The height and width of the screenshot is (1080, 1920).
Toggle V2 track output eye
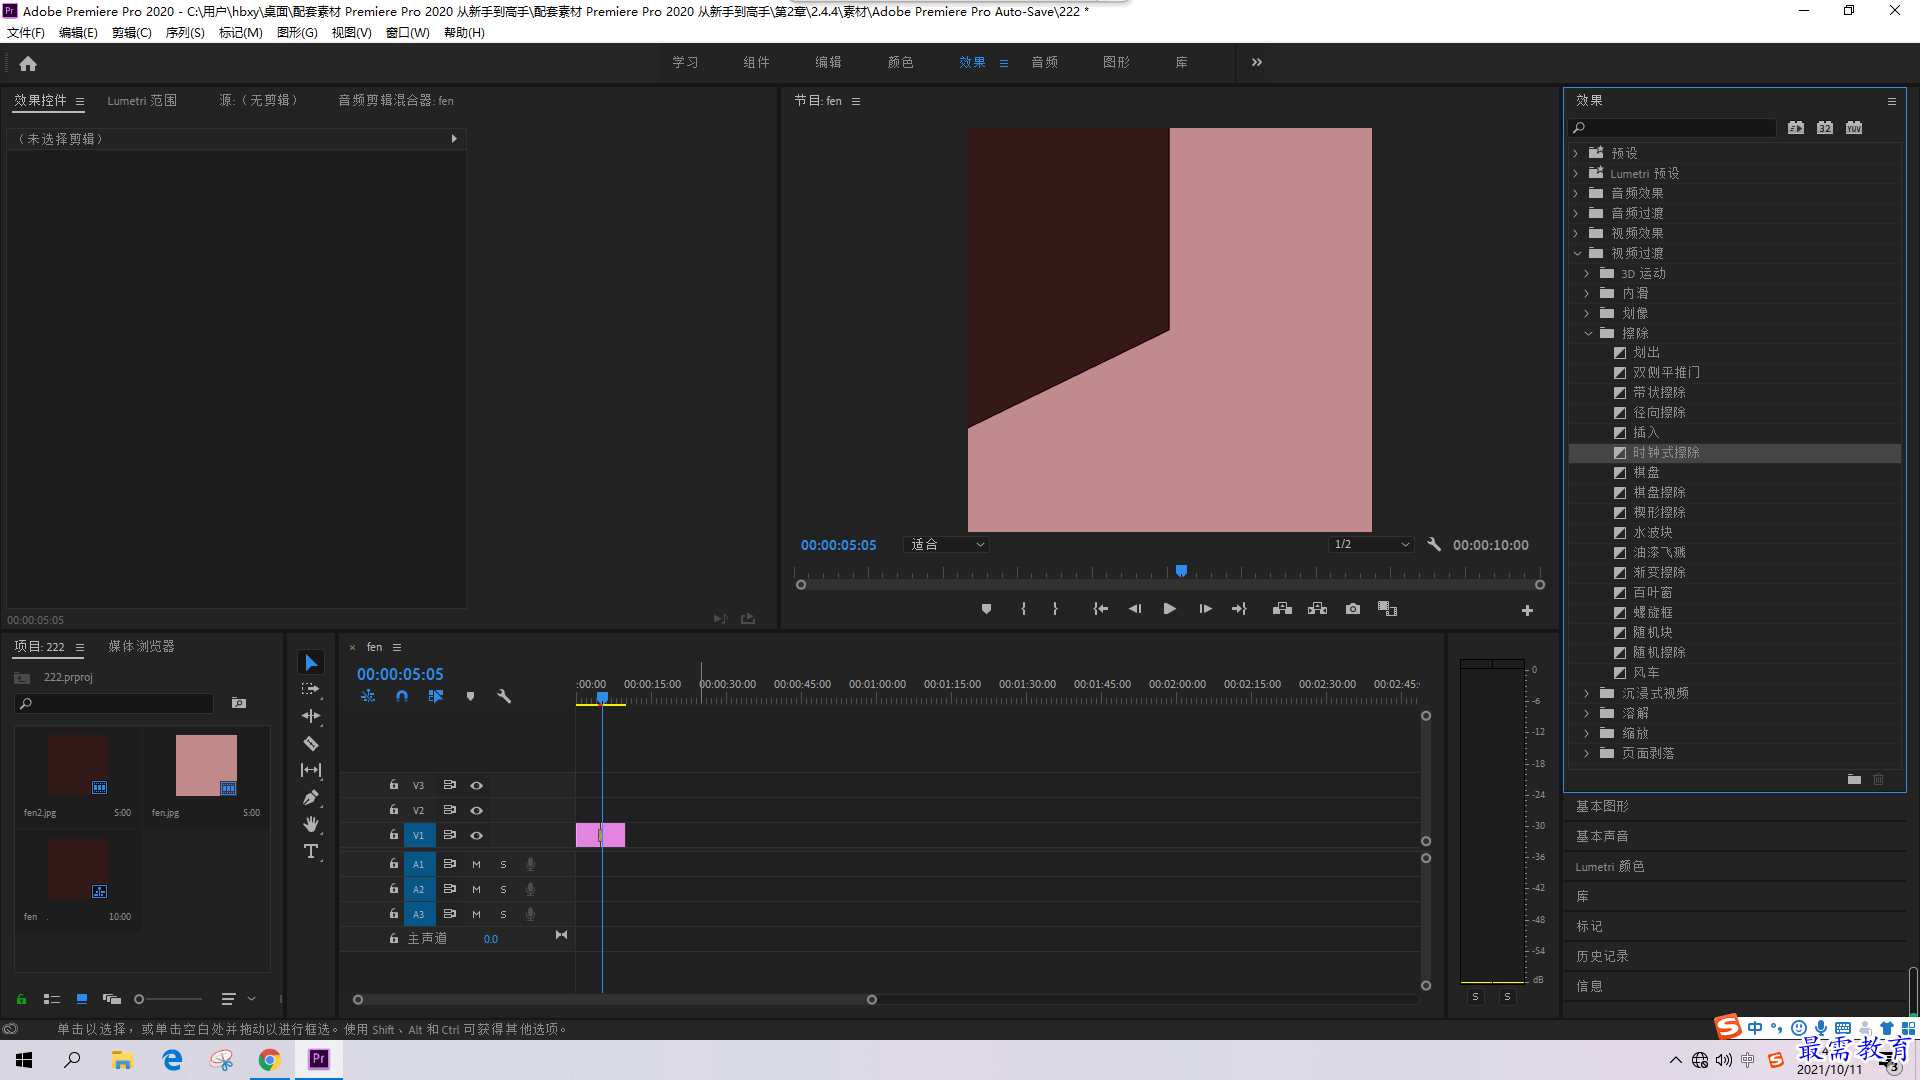[477, 810]
